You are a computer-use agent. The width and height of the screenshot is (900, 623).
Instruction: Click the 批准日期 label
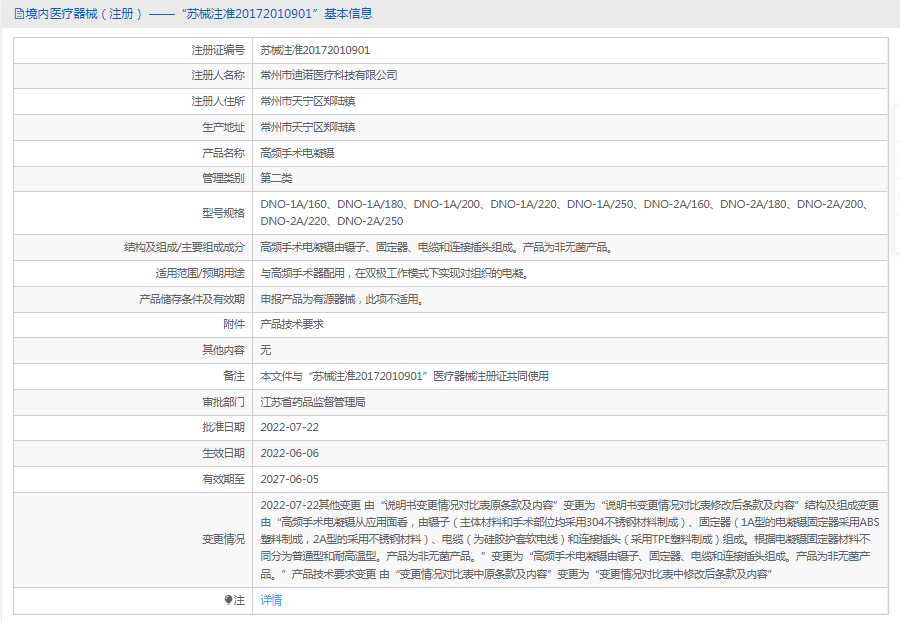[223, 427]
